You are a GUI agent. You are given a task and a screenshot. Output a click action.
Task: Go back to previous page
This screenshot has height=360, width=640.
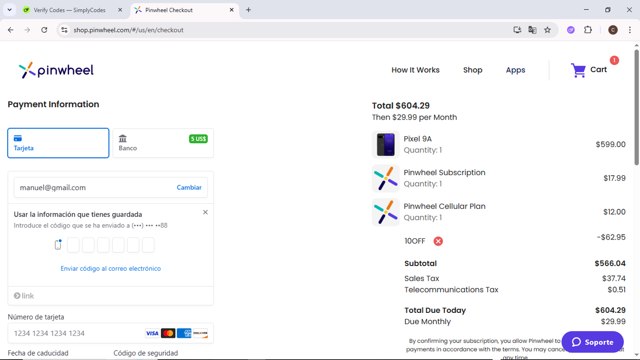click(x=11, y=30)
